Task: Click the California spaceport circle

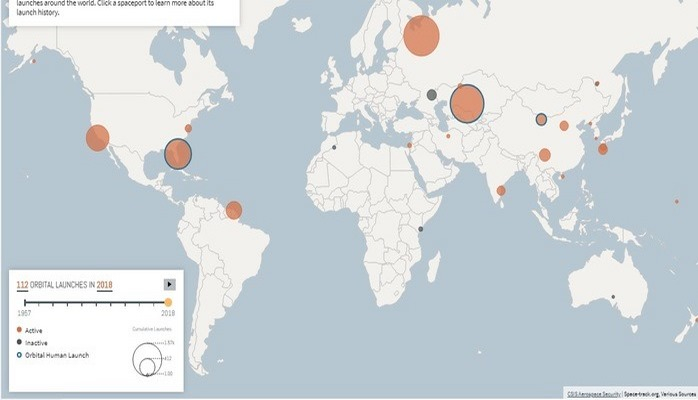Action: [97, 138]
